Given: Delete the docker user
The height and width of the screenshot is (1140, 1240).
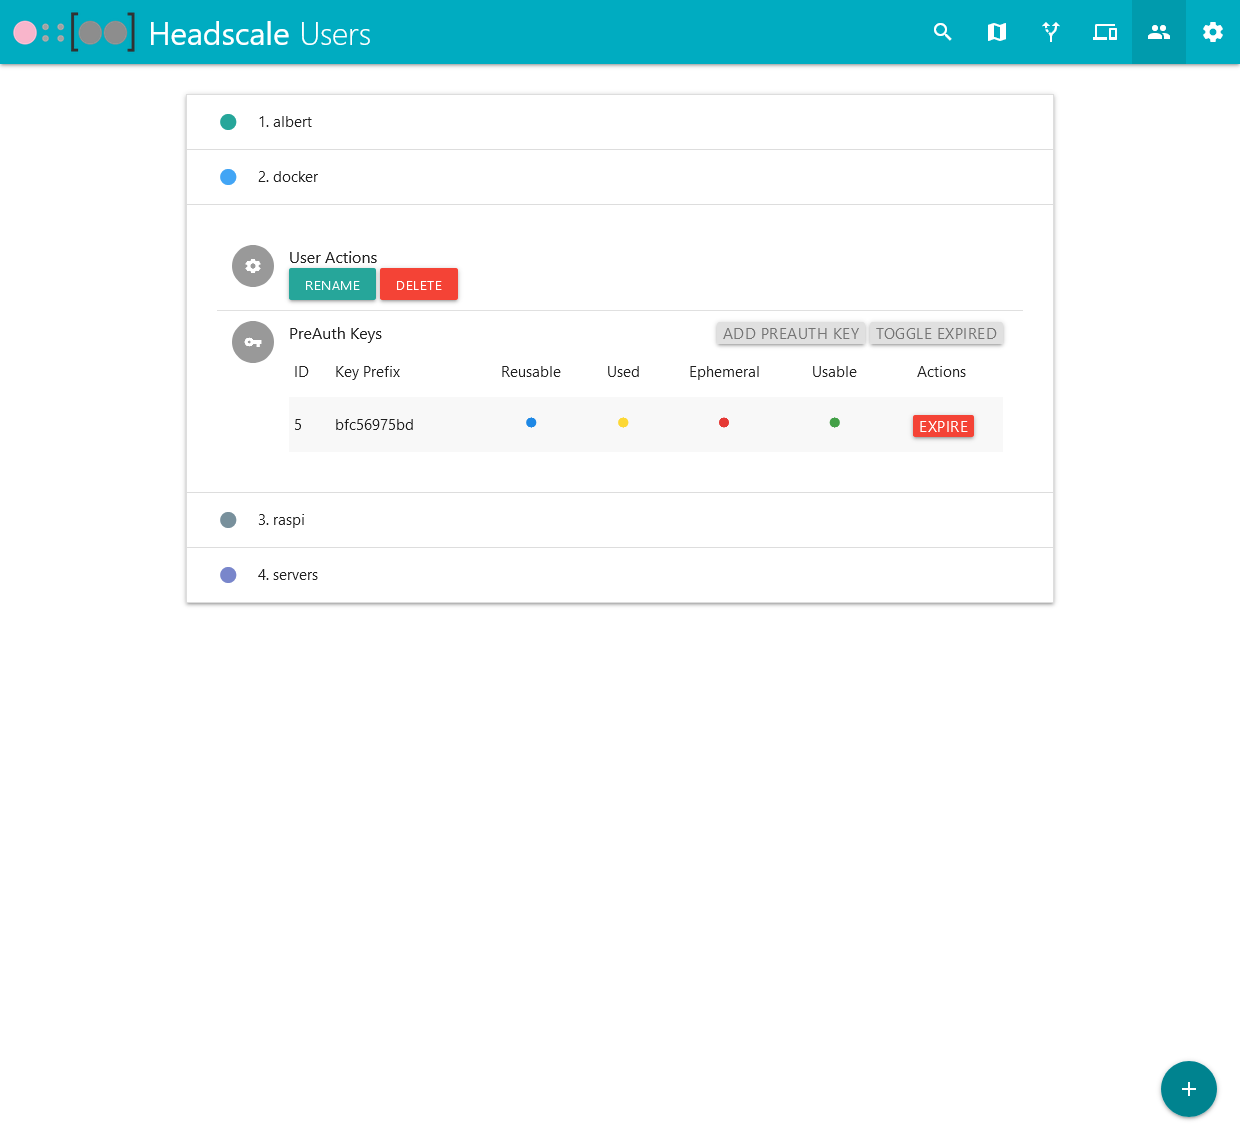Looking at the screenshot, I should 418,285.
